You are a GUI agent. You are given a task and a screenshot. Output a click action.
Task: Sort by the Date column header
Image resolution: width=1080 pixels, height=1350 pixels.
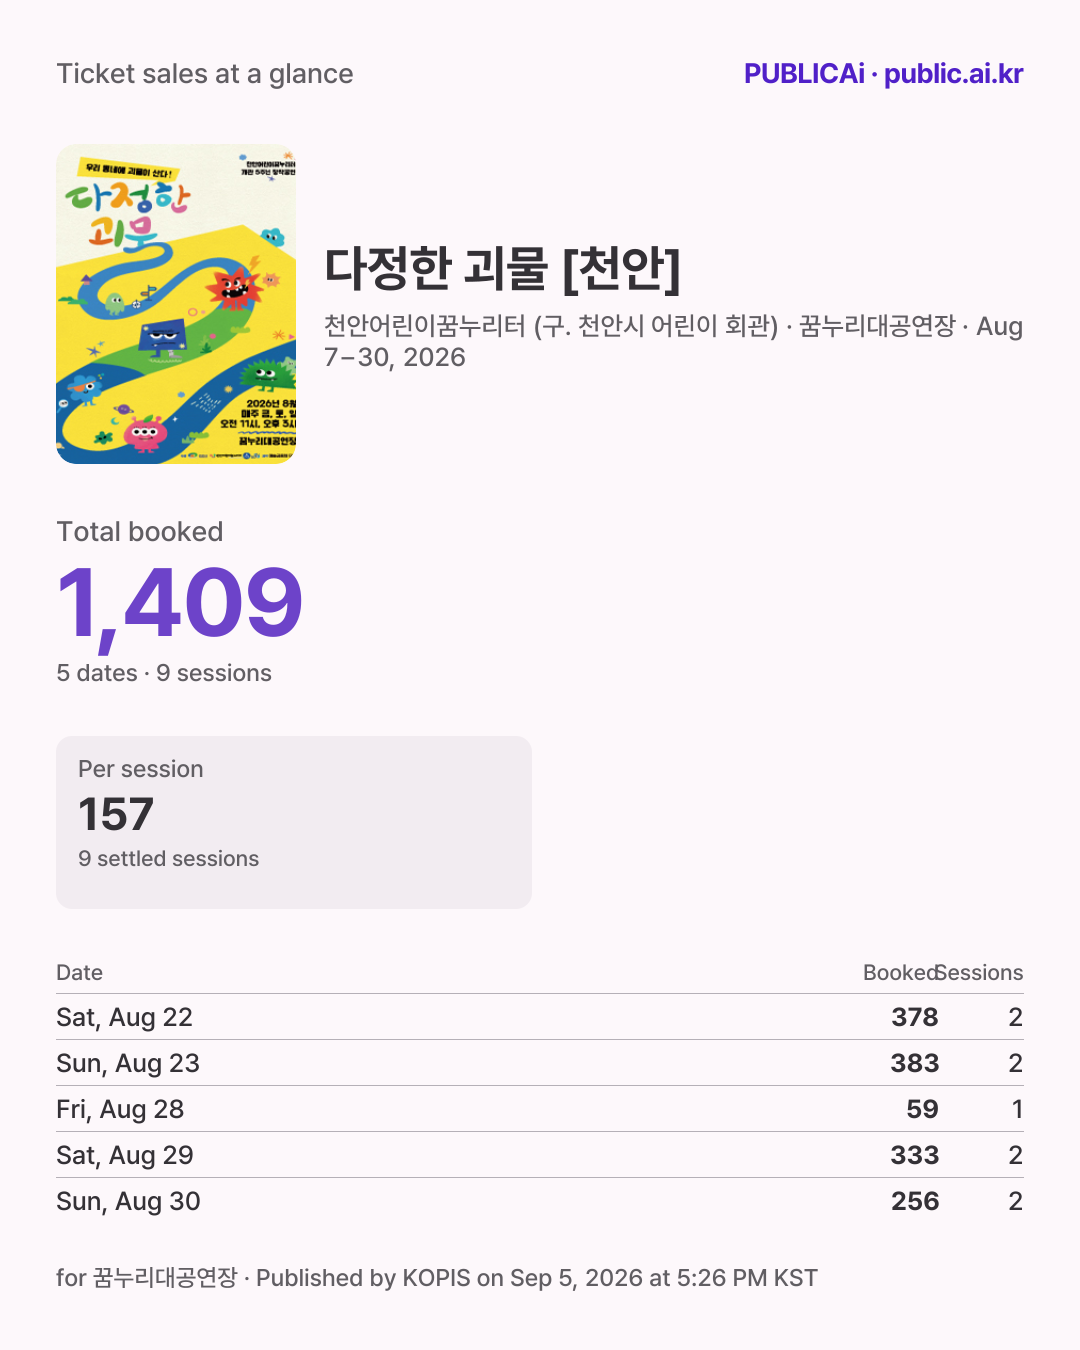click(x=79, y=973)
